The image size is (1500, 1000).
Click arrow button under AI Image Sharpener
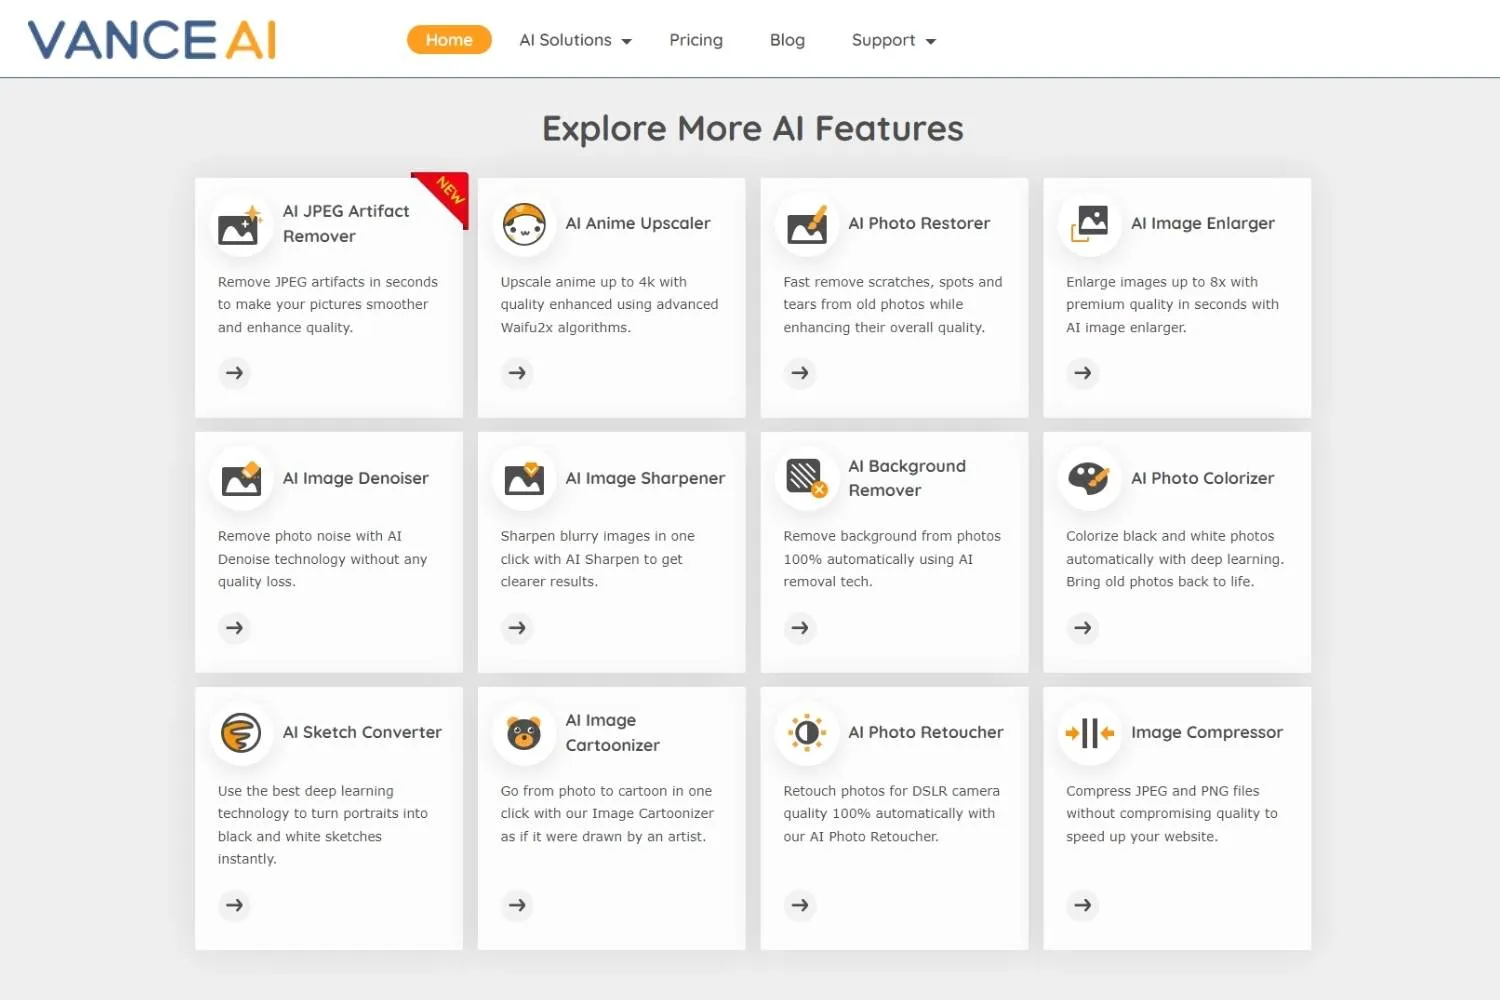[x=517, y=628]
